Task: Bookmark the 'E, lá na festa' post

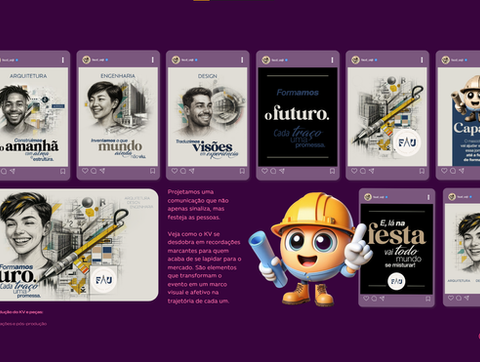Action: (x=428, y=299)
